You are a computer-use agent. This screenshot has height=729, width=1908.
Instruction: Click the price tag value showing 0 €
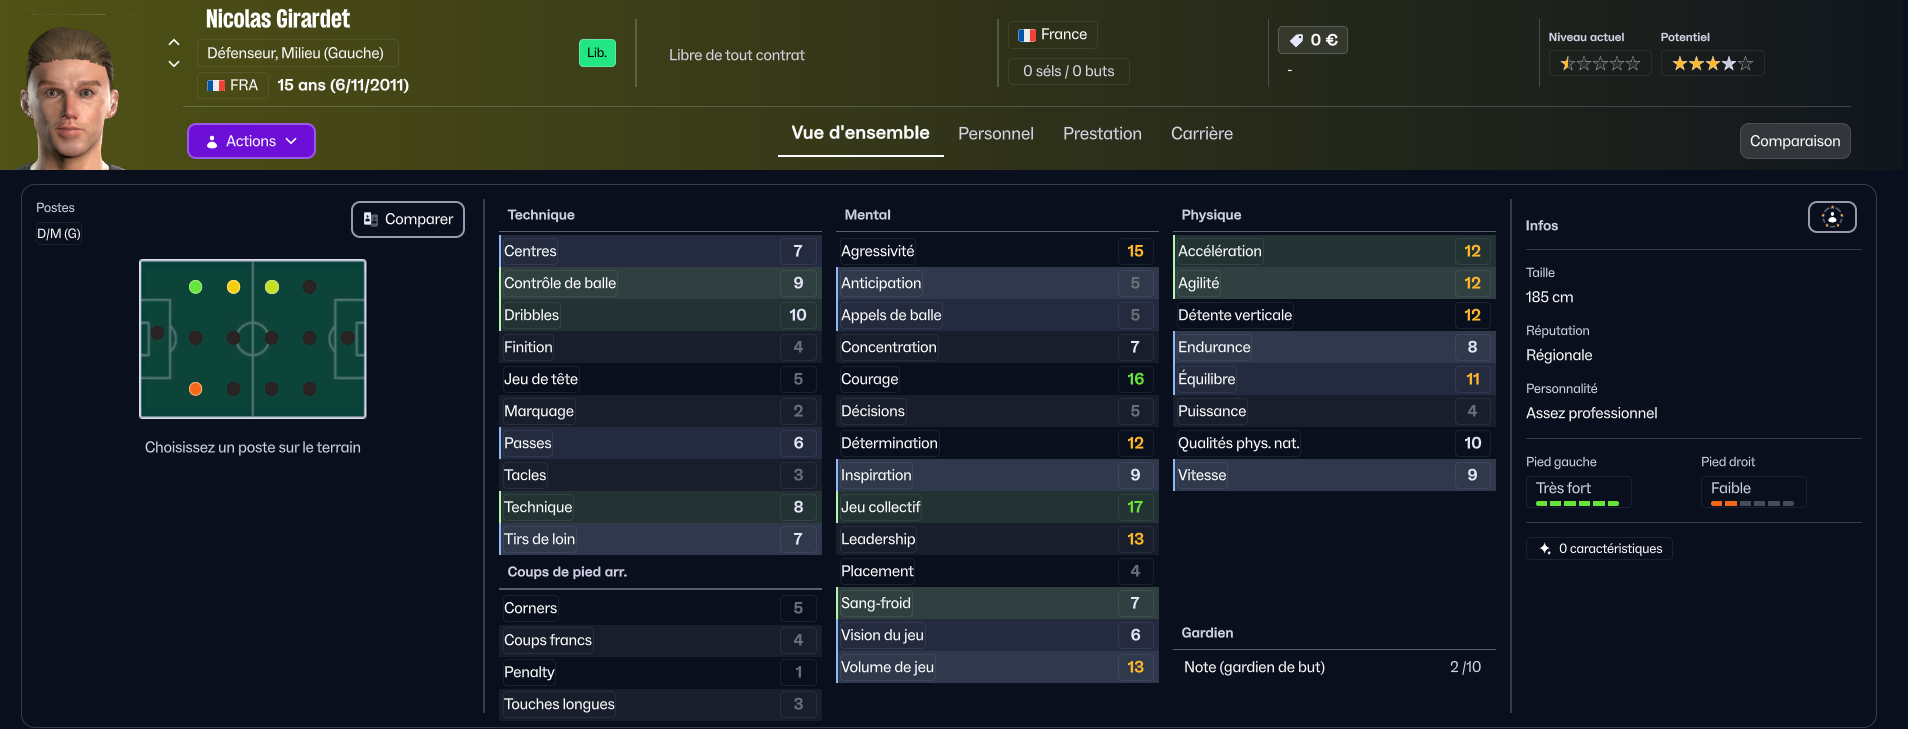[1313, 40]
